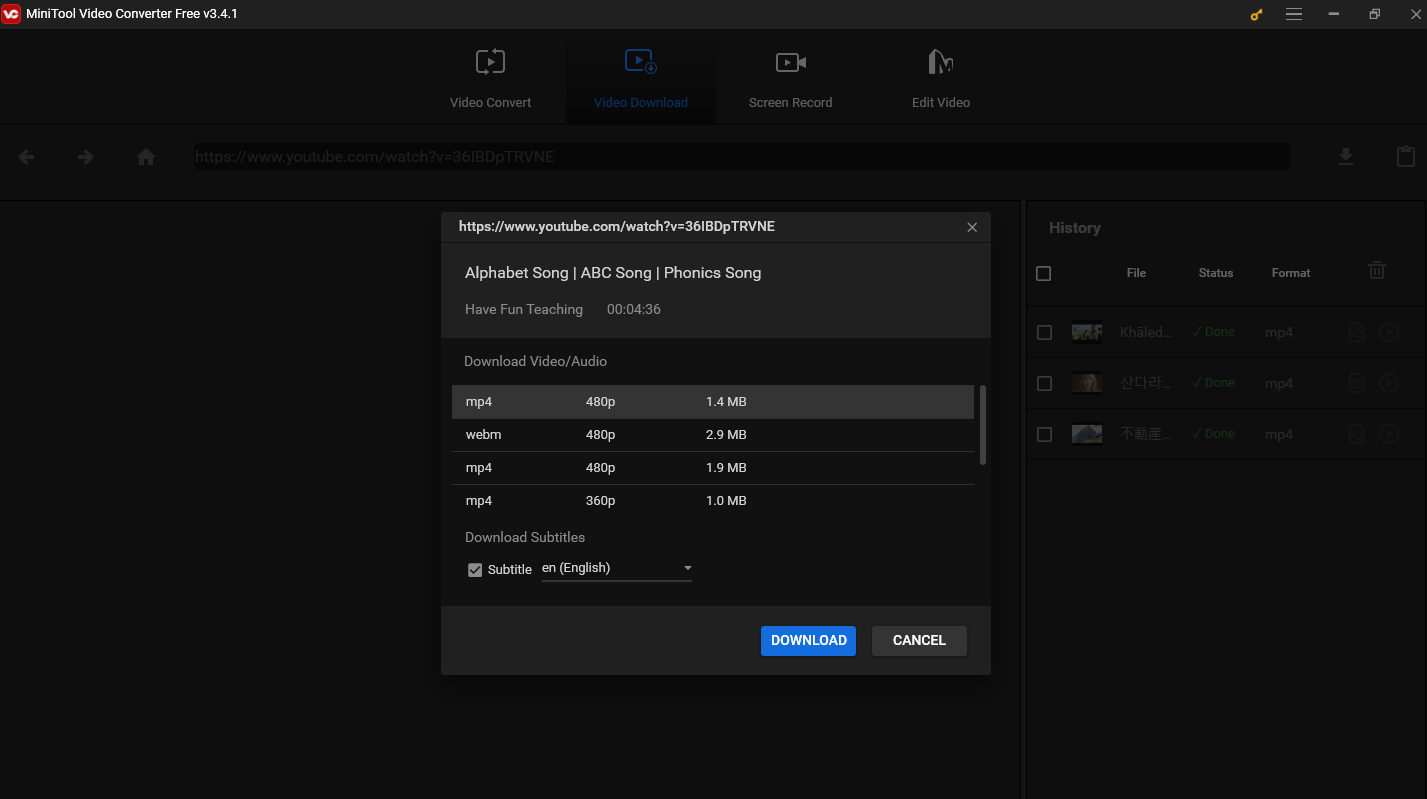Click the dialog URL title text

[617, 227]
